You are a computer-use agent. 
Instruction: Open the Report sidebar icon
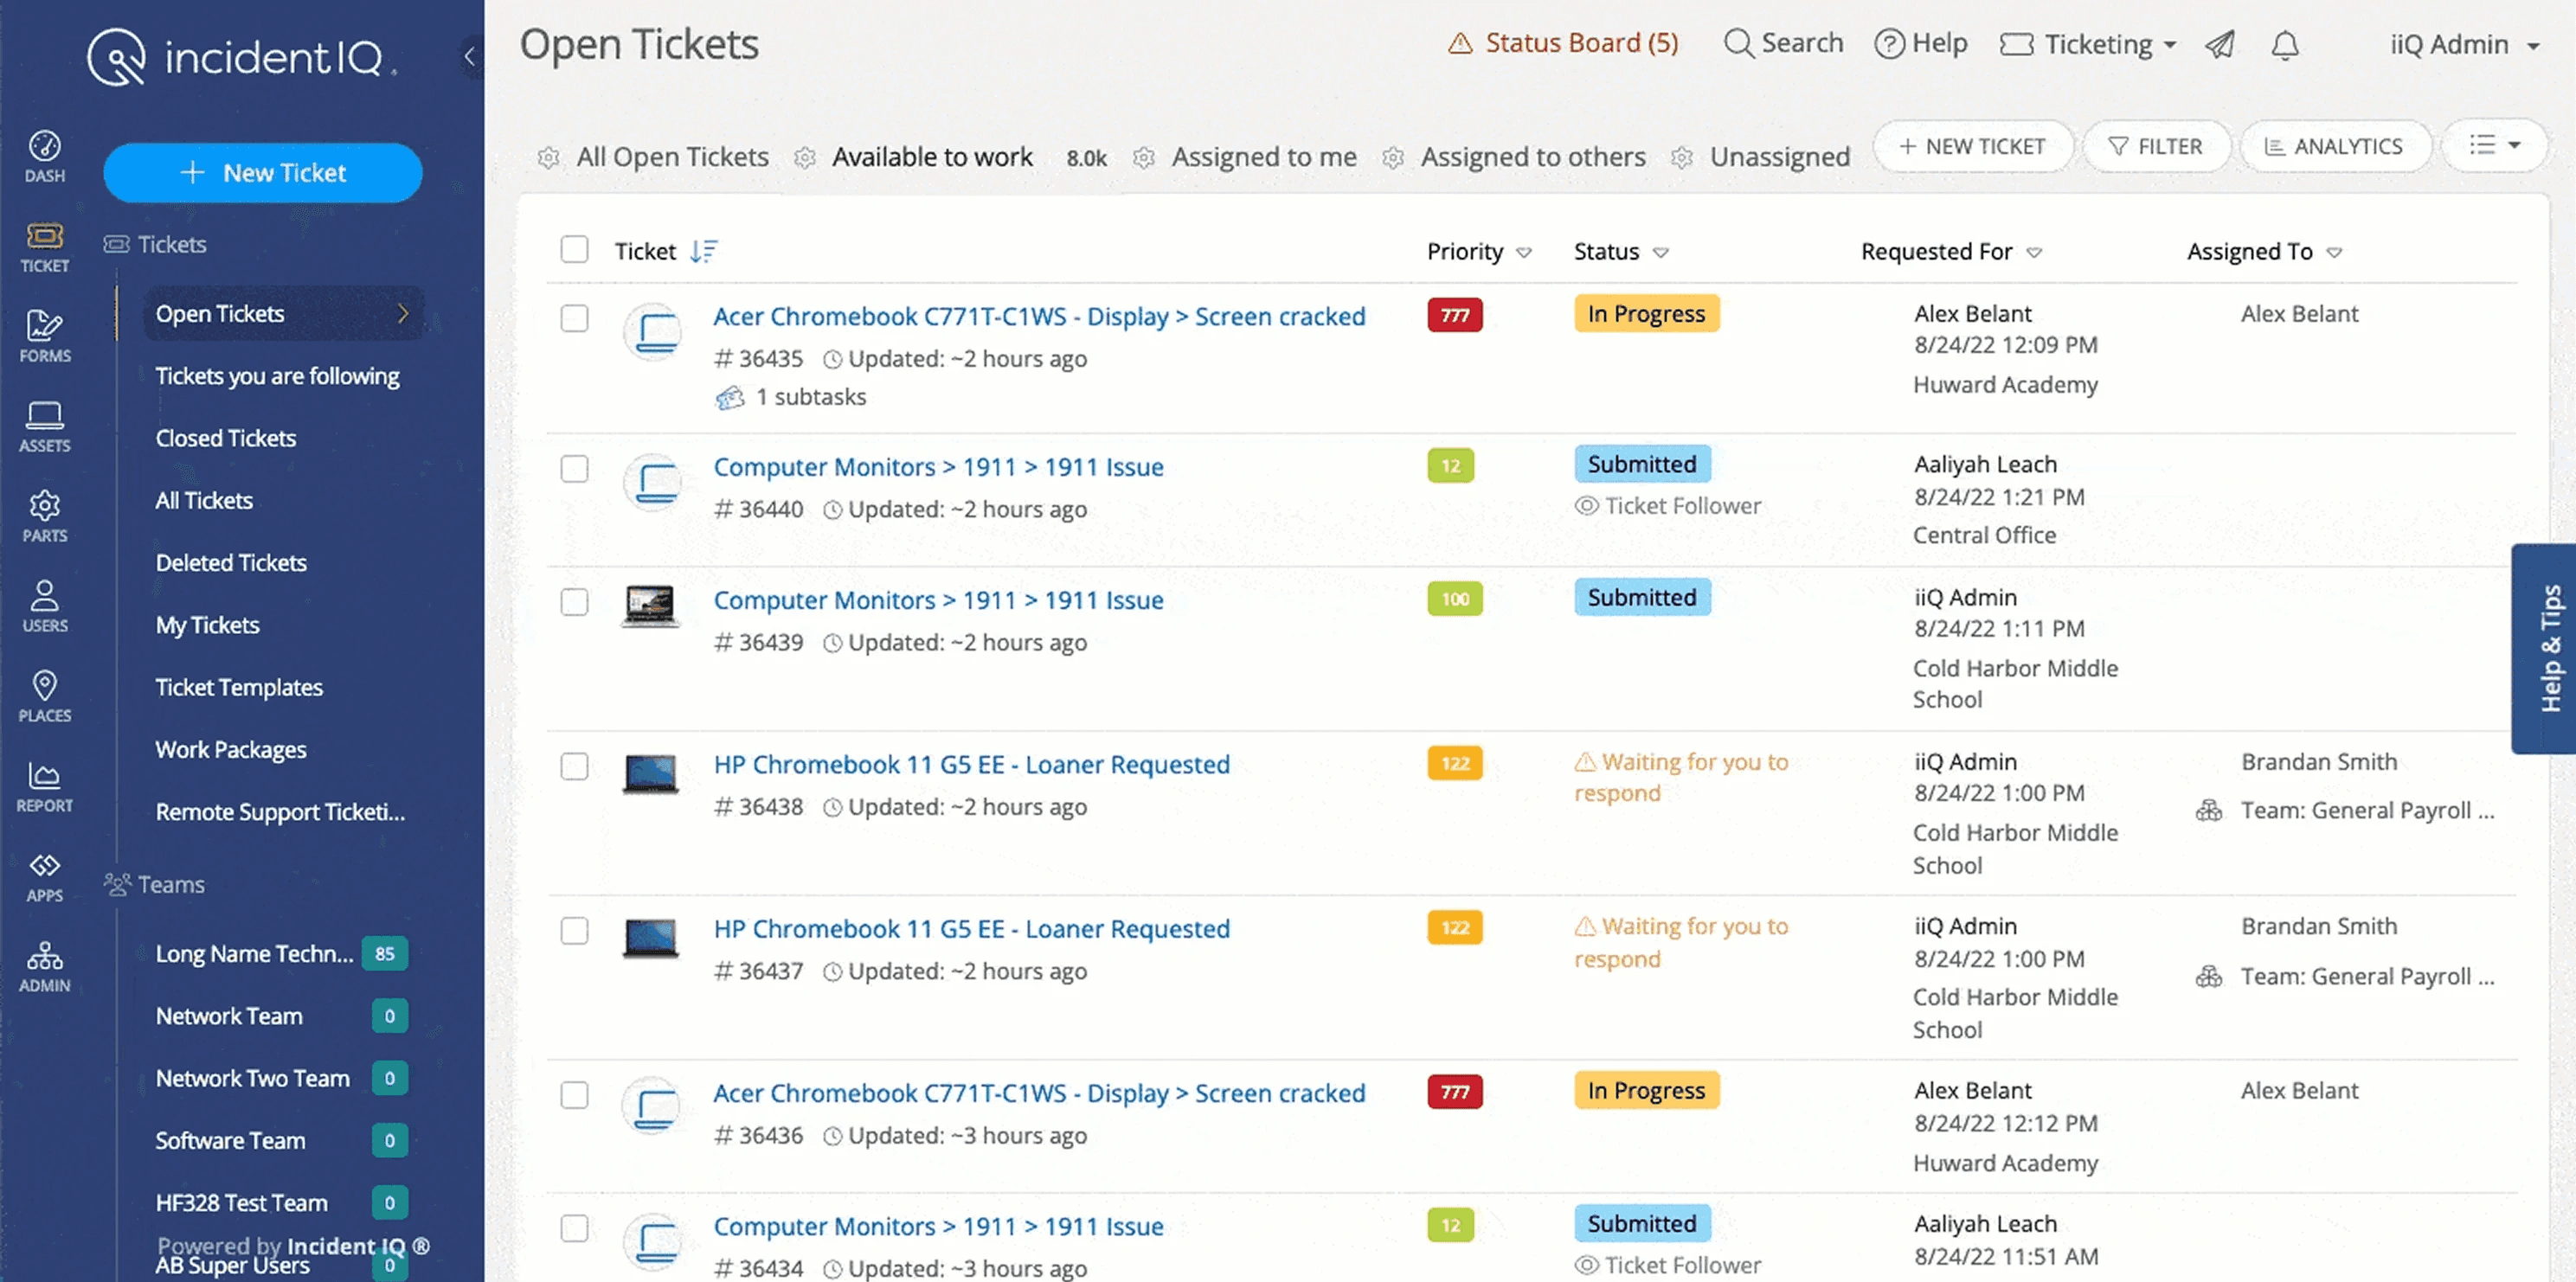(44, 787)
